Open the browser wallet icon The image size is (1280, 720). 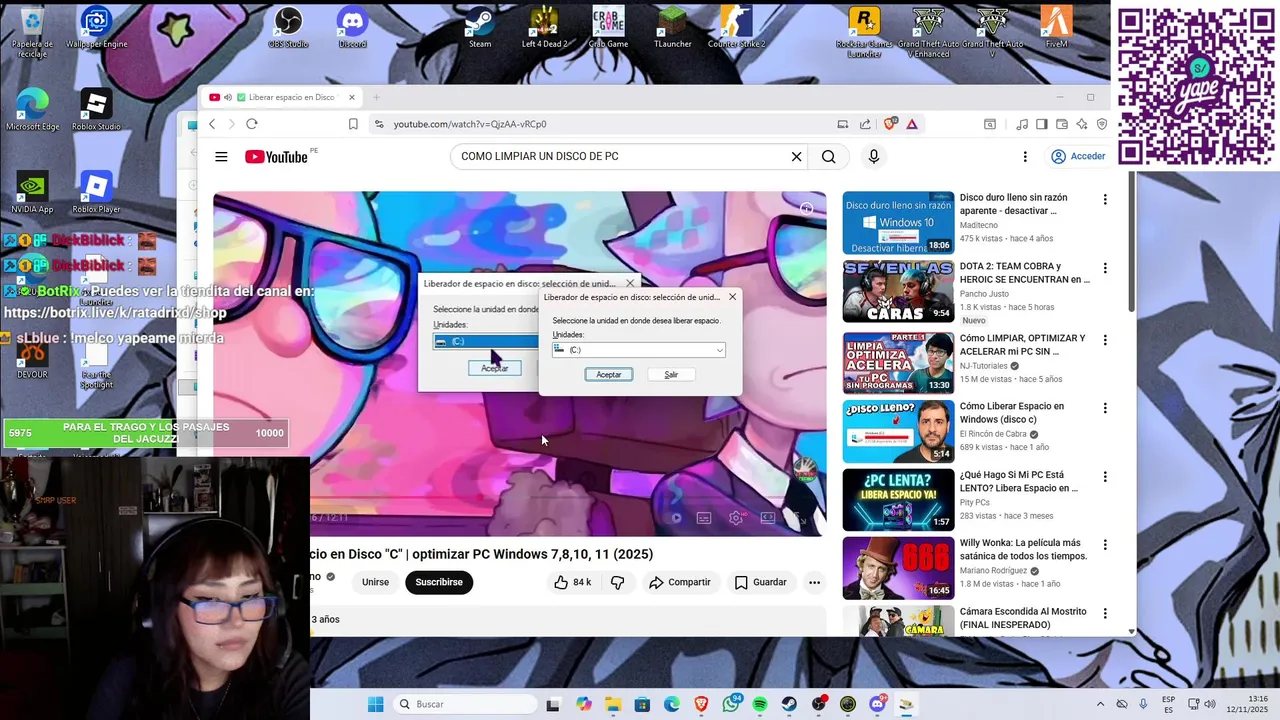(x=1061, y=124)
